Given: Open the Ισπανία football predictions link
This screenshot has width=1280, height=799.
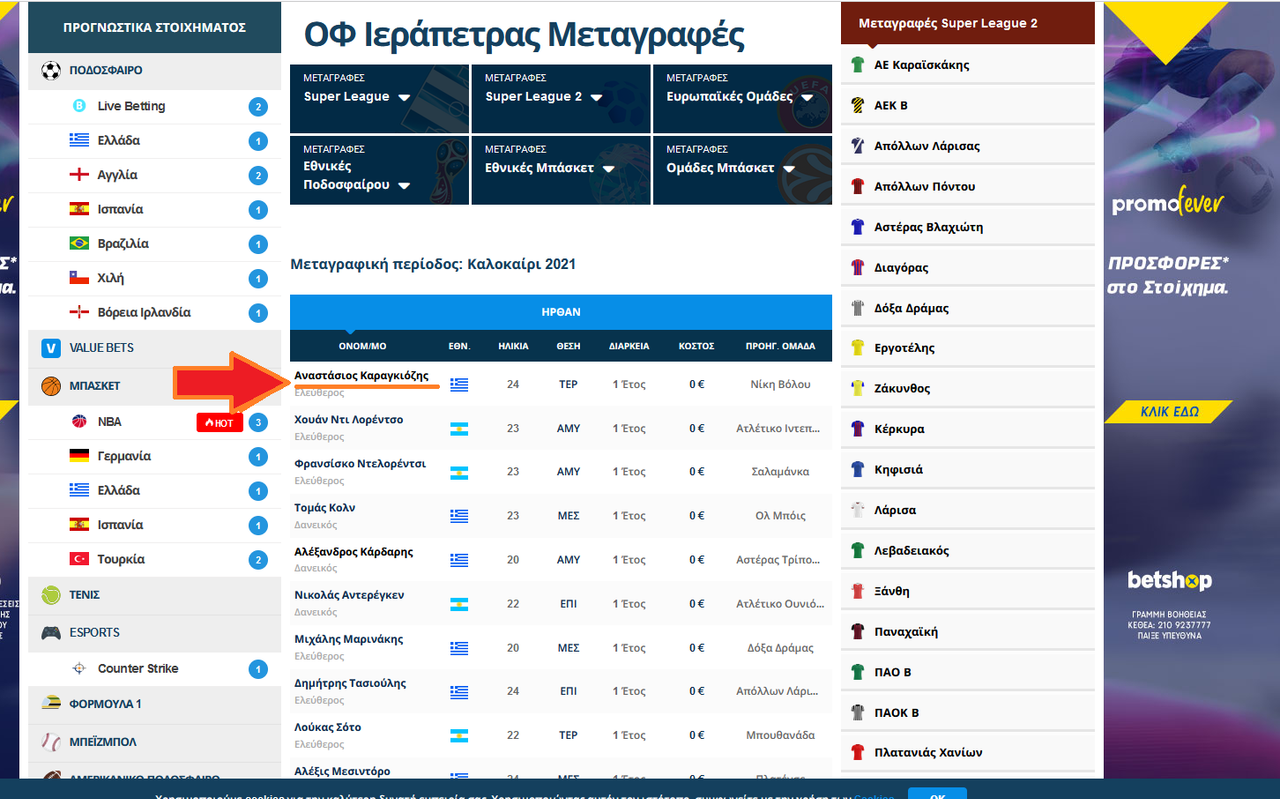Looking at the screenshot, I should (120, 209).
